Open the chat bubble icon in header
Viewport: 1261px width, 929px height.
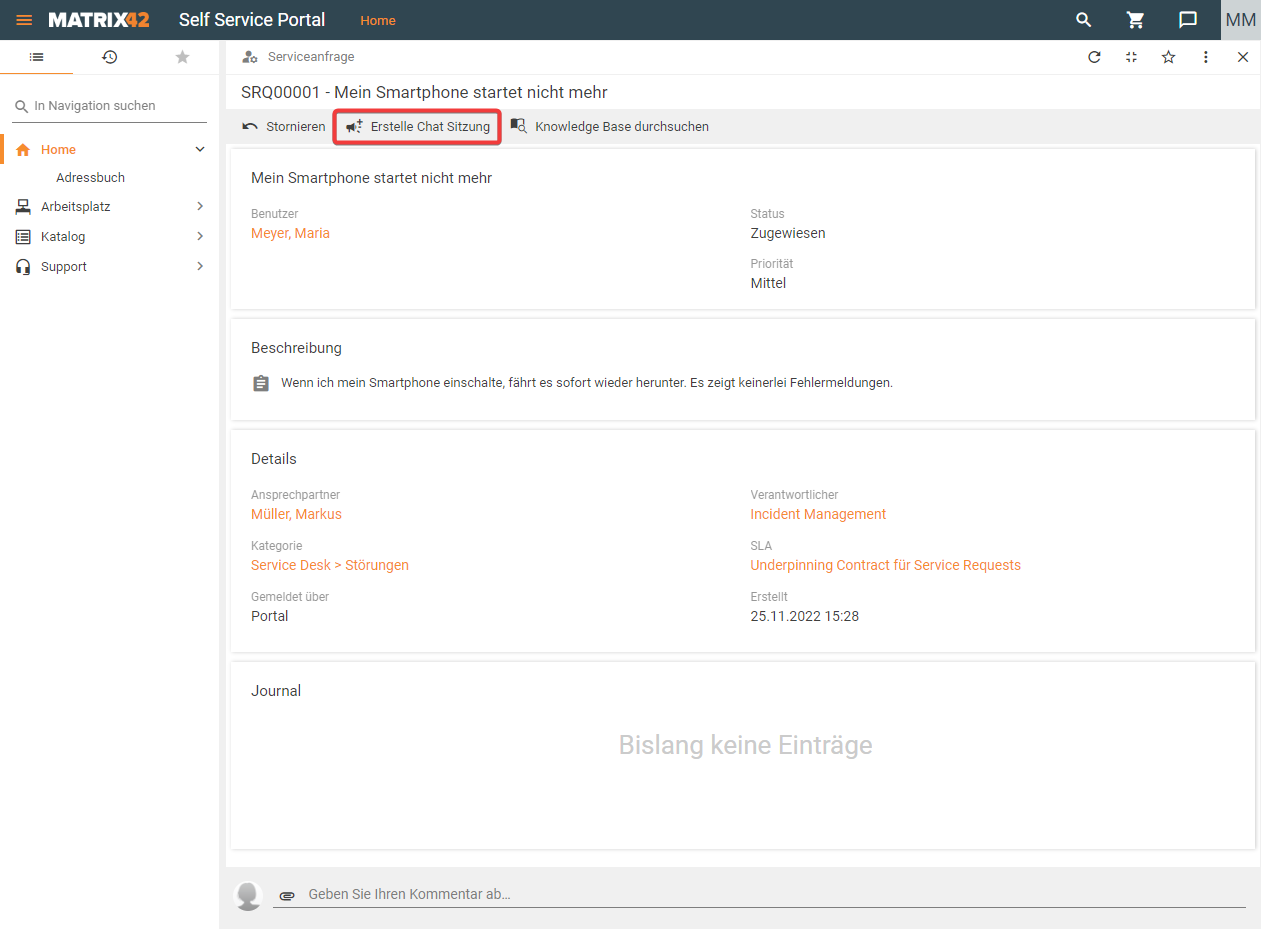pos(1187,20)
